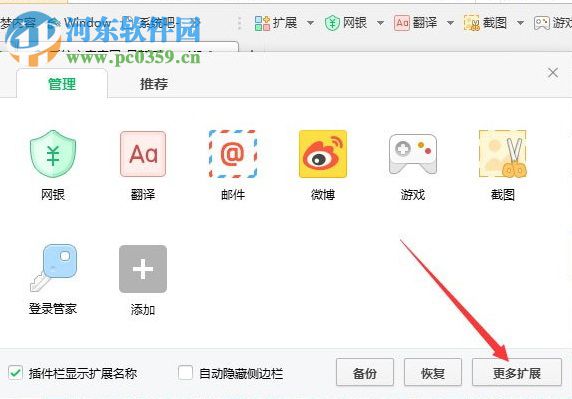Click the 网银 shield icon in the toolbar
572x399 pixels.
332,23
